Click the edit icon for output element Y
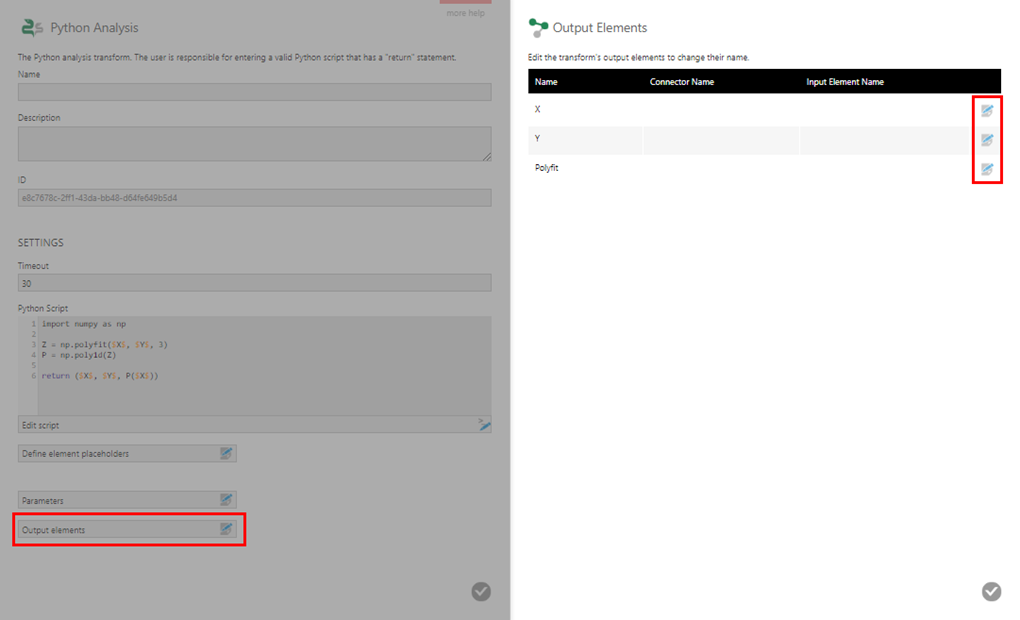Screen dimensions: 1020x620 pyautogui.click(x=986, y=140)
